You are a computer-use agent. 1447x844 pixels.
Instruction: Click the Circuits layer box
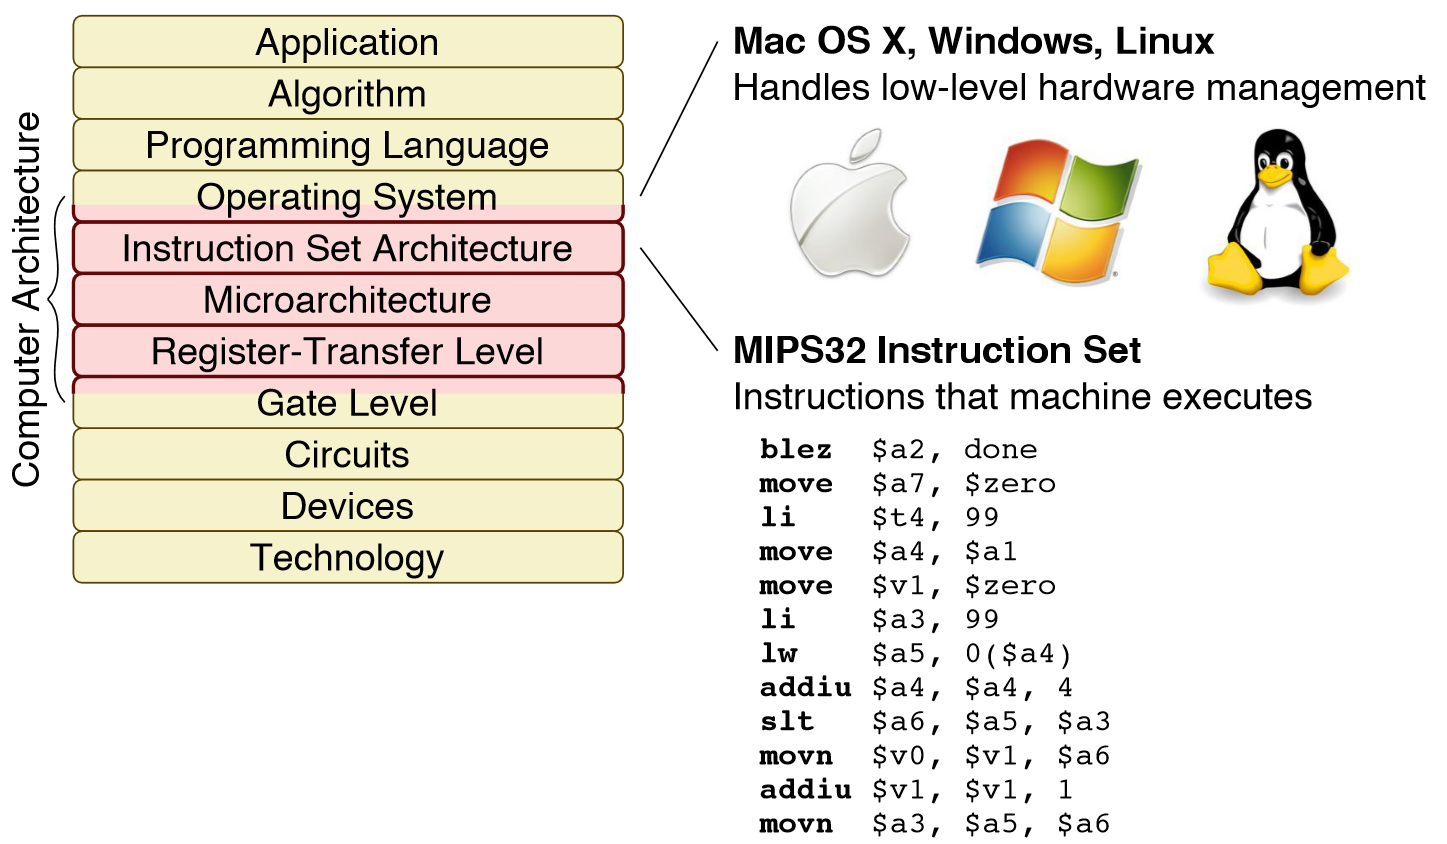tap(348, 455)
